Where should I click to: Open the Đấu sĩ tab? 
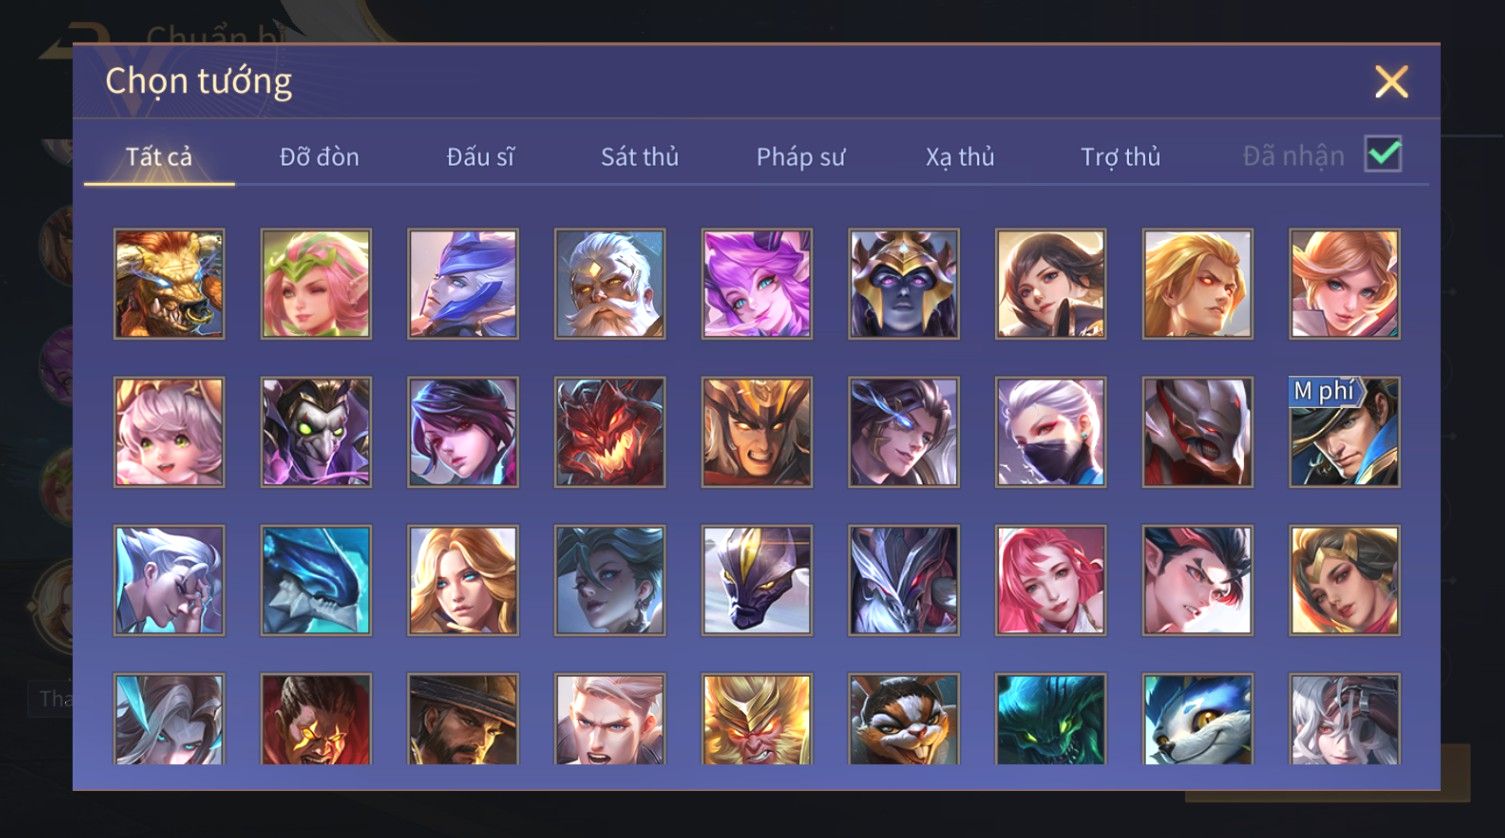tap(480, 157)
